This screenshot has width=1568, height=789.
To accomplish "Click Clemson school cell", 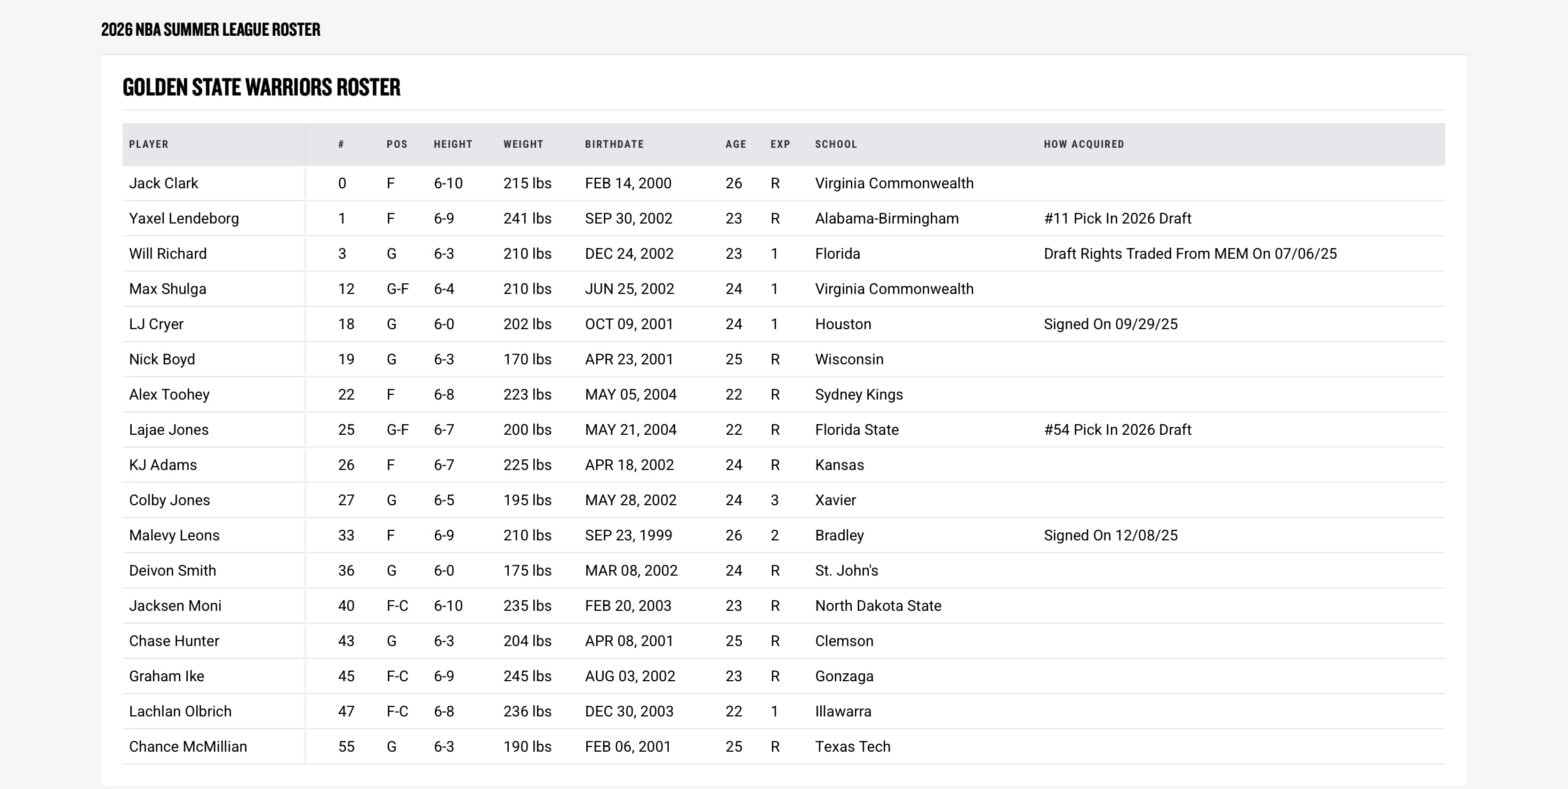I will (844, 641).
